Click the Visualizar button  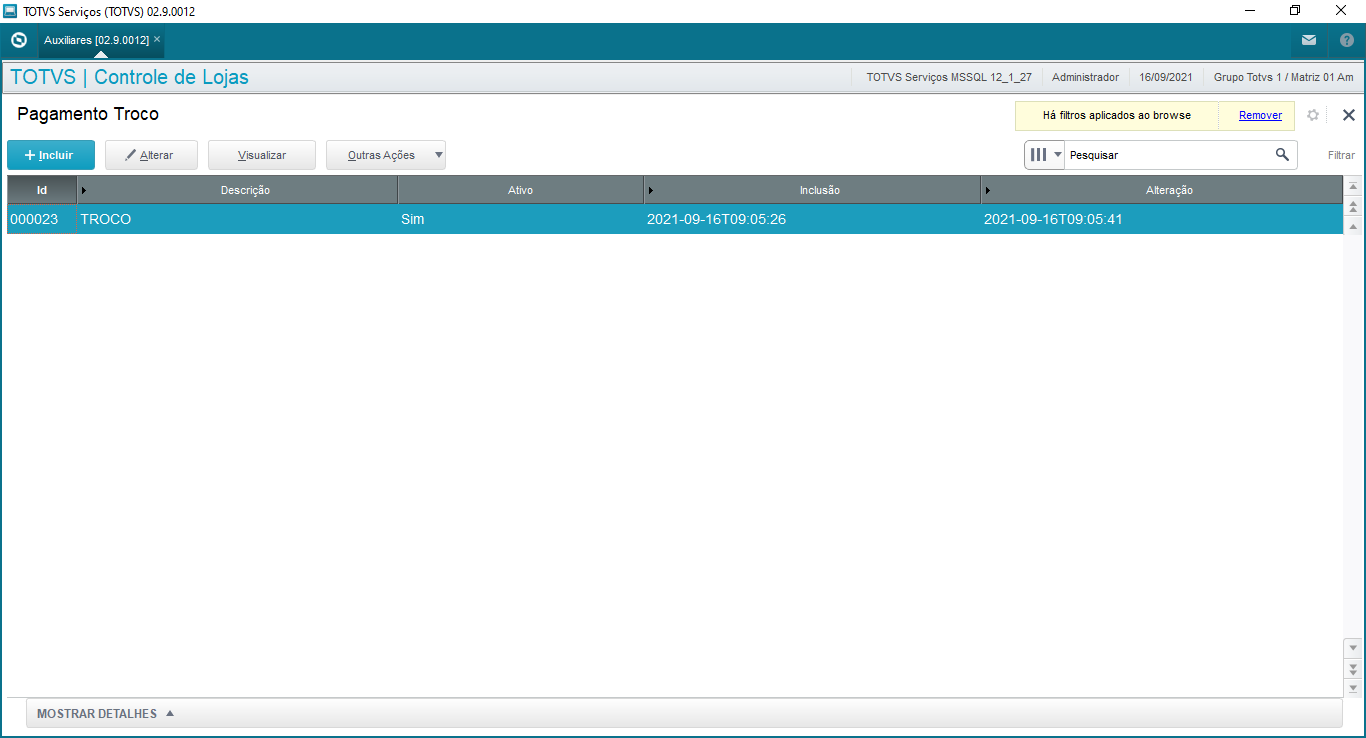point(262,155)
